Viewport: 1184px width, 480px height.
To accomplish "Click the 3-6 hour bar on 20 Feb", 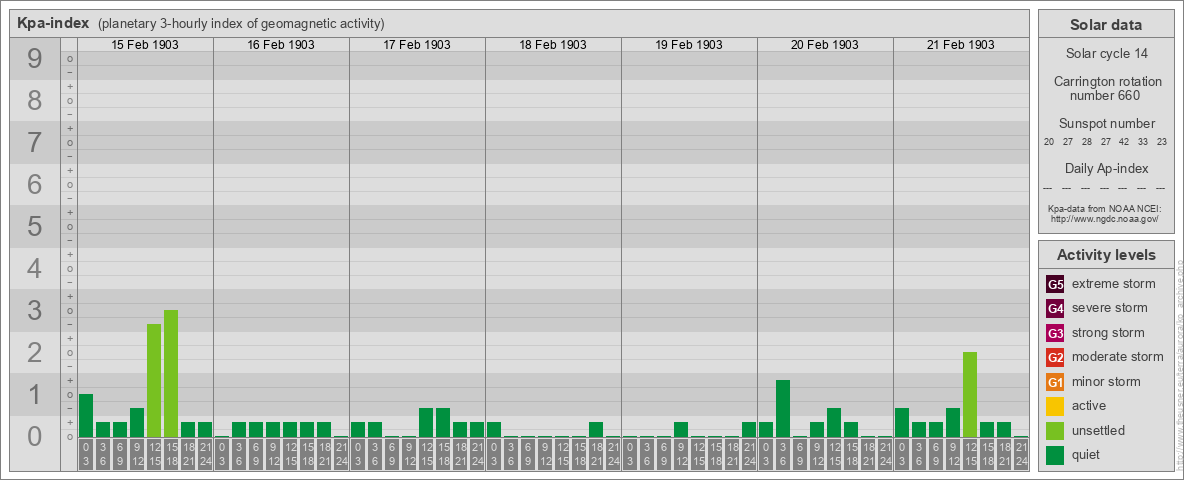I will coord(783,408).
